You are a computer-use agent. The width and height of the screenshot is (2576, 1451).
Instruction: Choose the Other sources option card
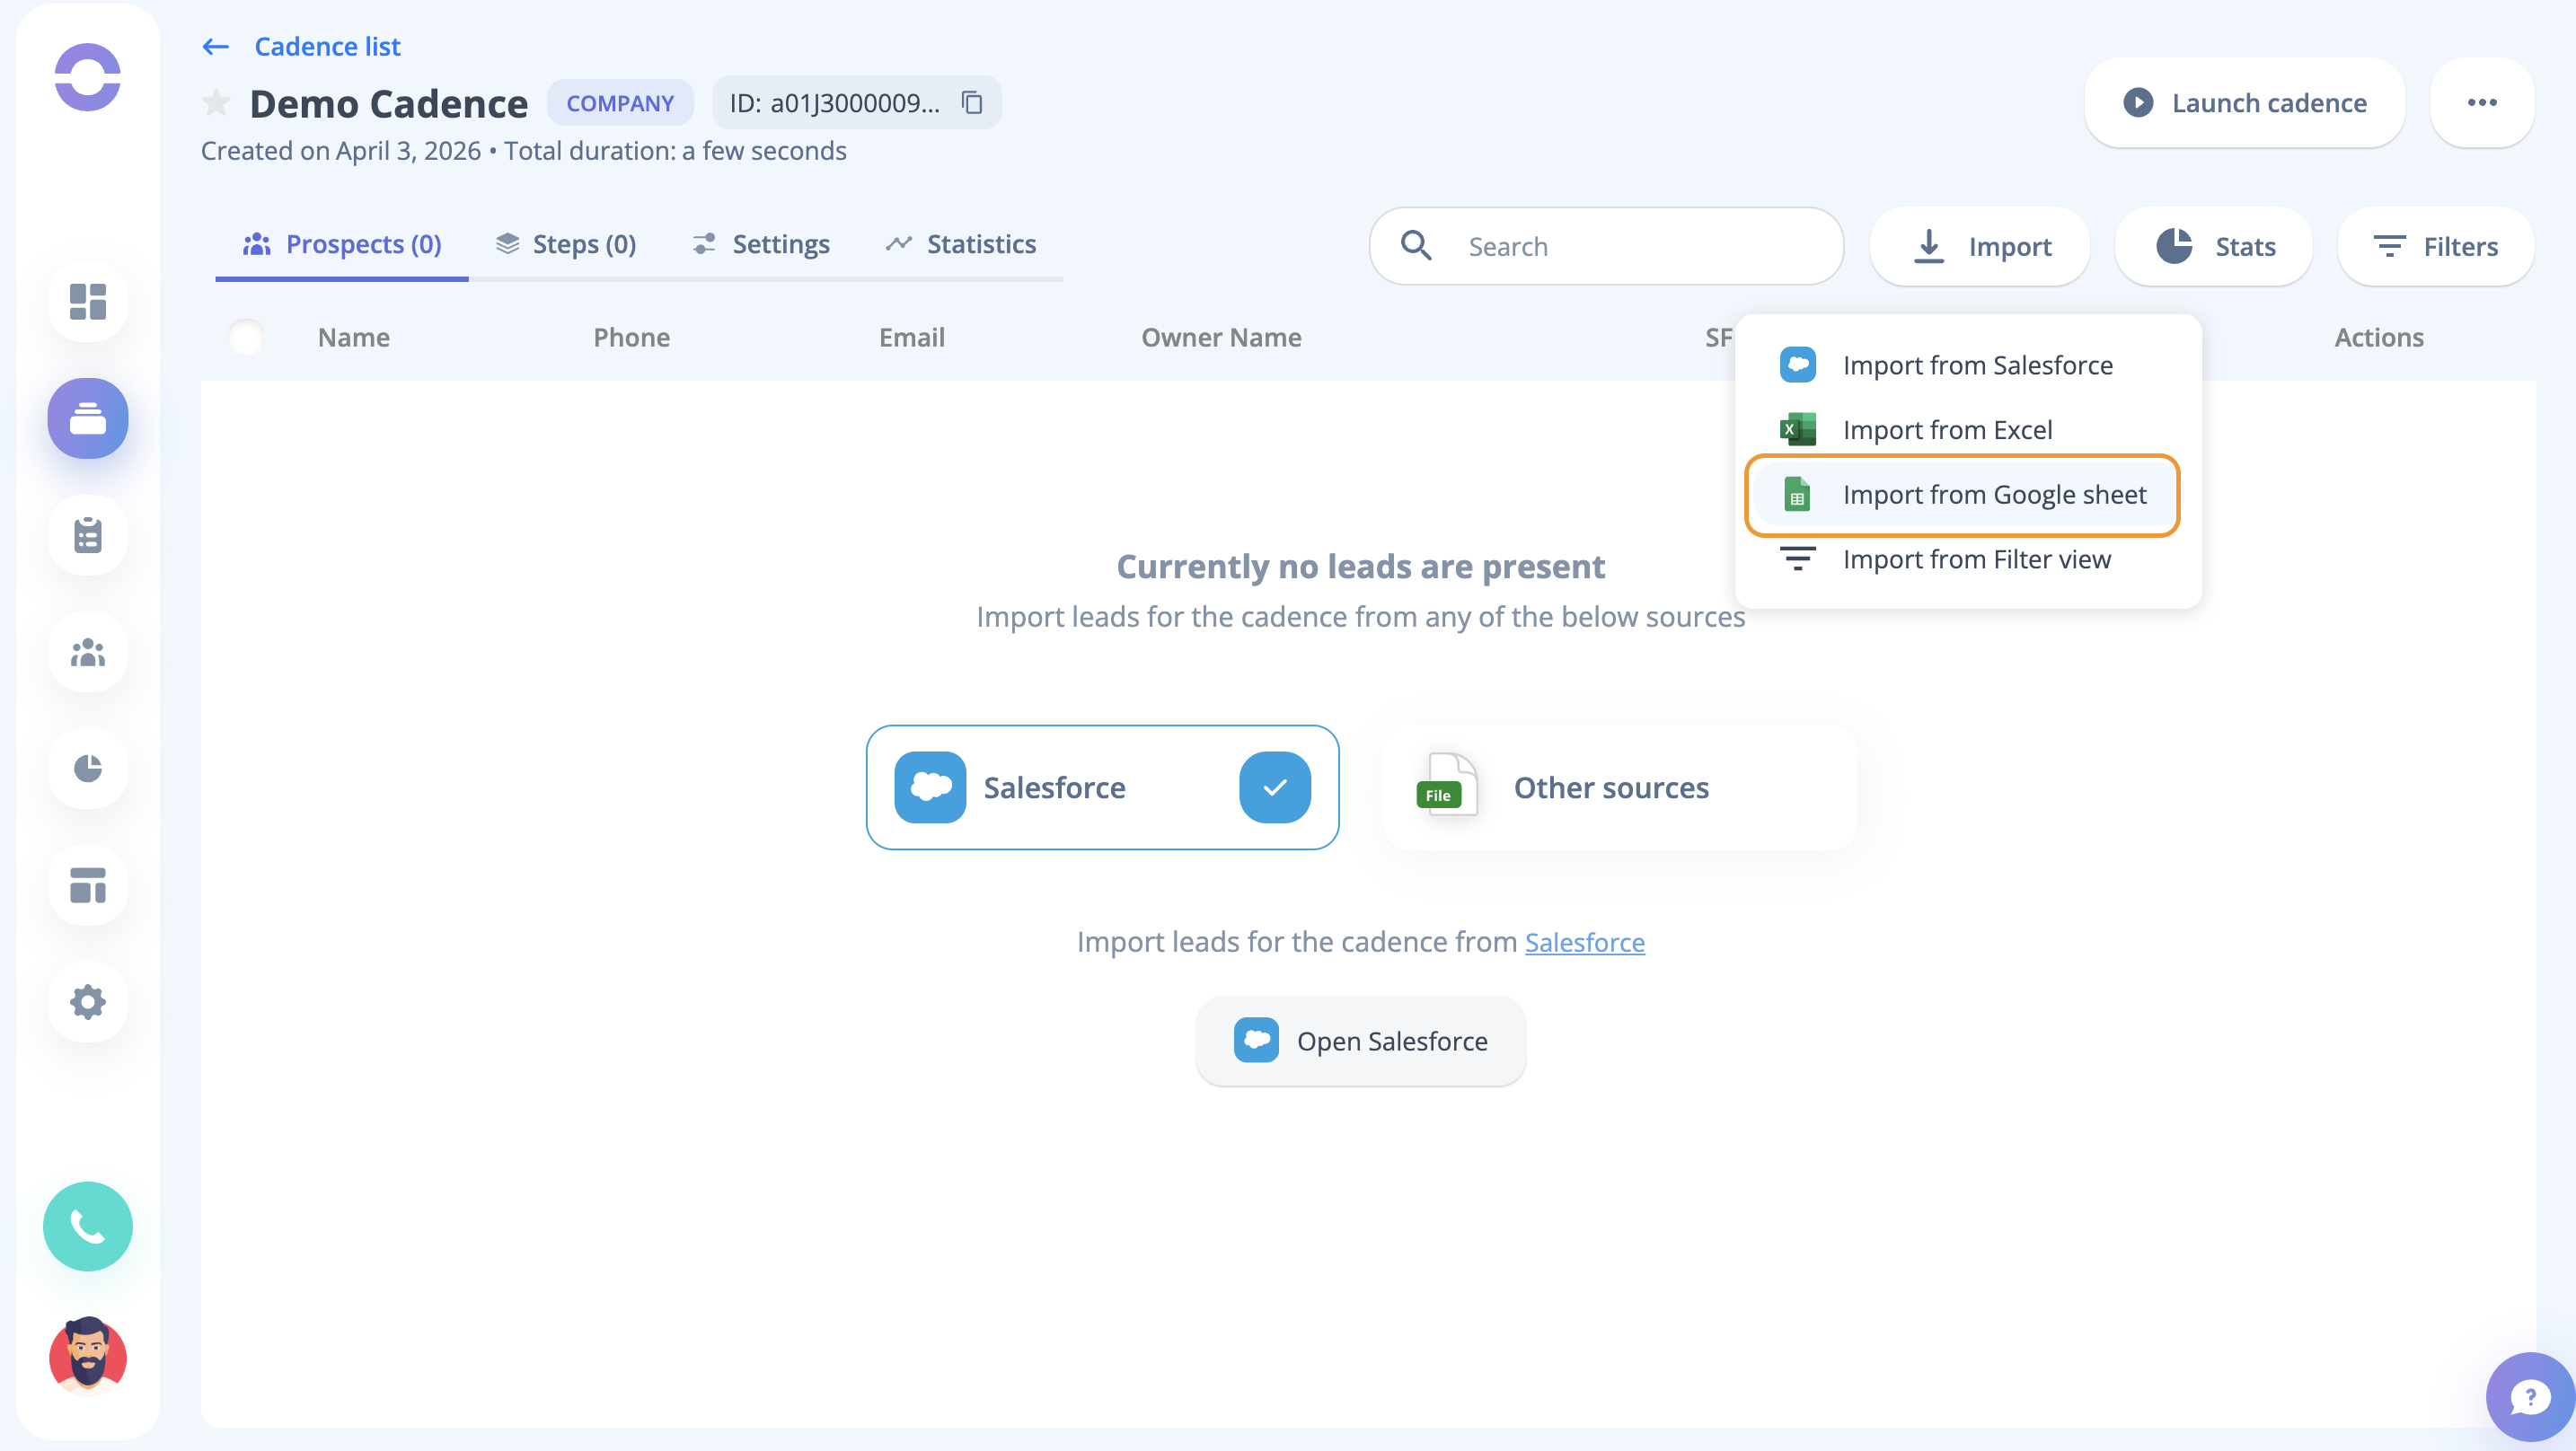coord(1620,787)
